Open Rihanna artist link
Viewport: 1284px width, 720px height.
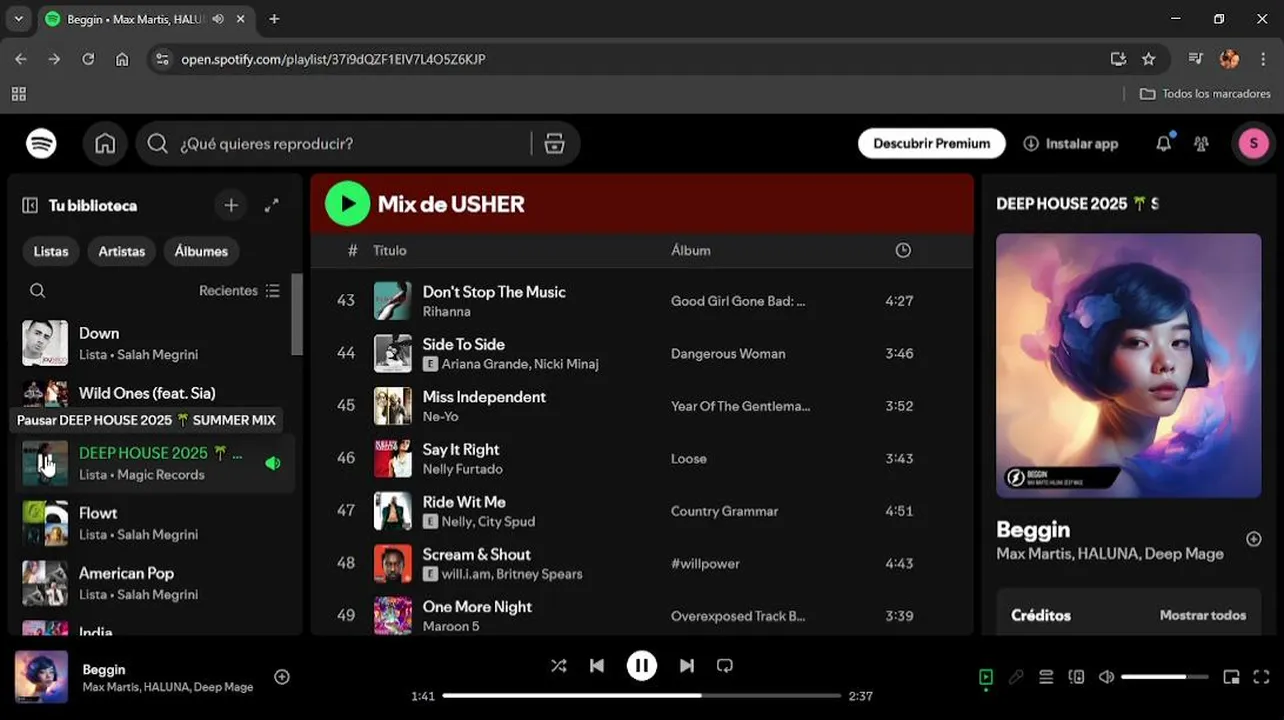click(446, 312)
